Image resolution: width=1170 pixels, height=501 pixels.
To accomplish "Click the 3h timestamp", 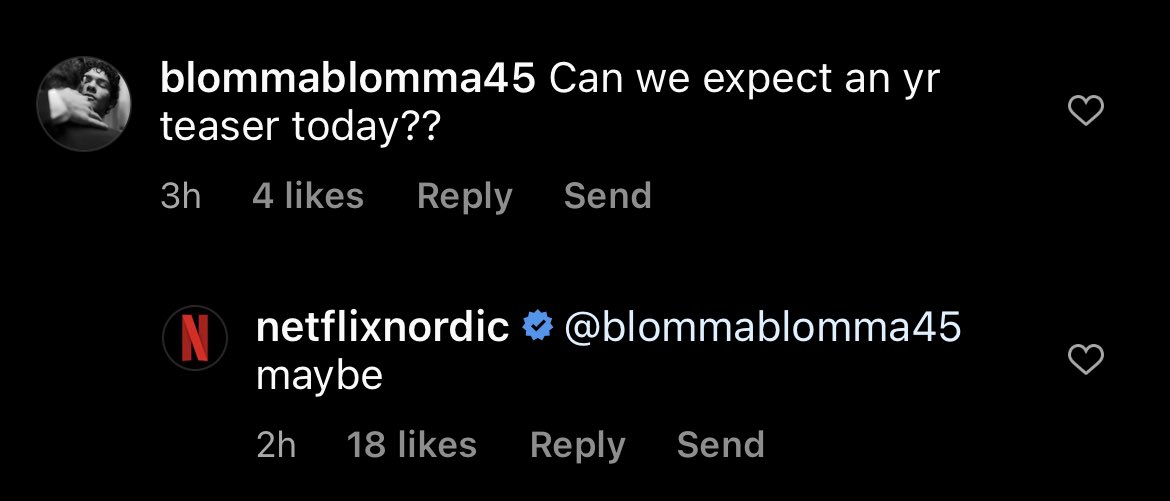I will [x=181, y=196].
